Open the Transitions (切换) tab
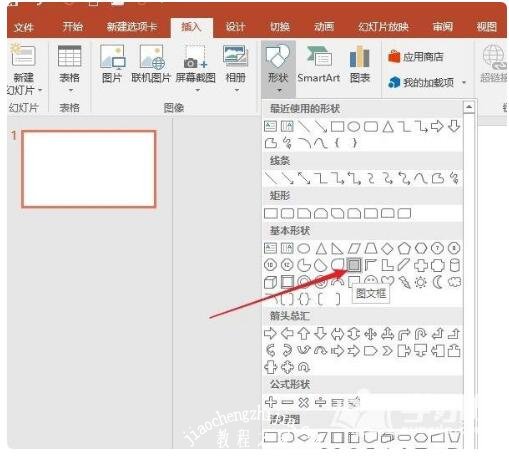 click(x=280, y=26)
